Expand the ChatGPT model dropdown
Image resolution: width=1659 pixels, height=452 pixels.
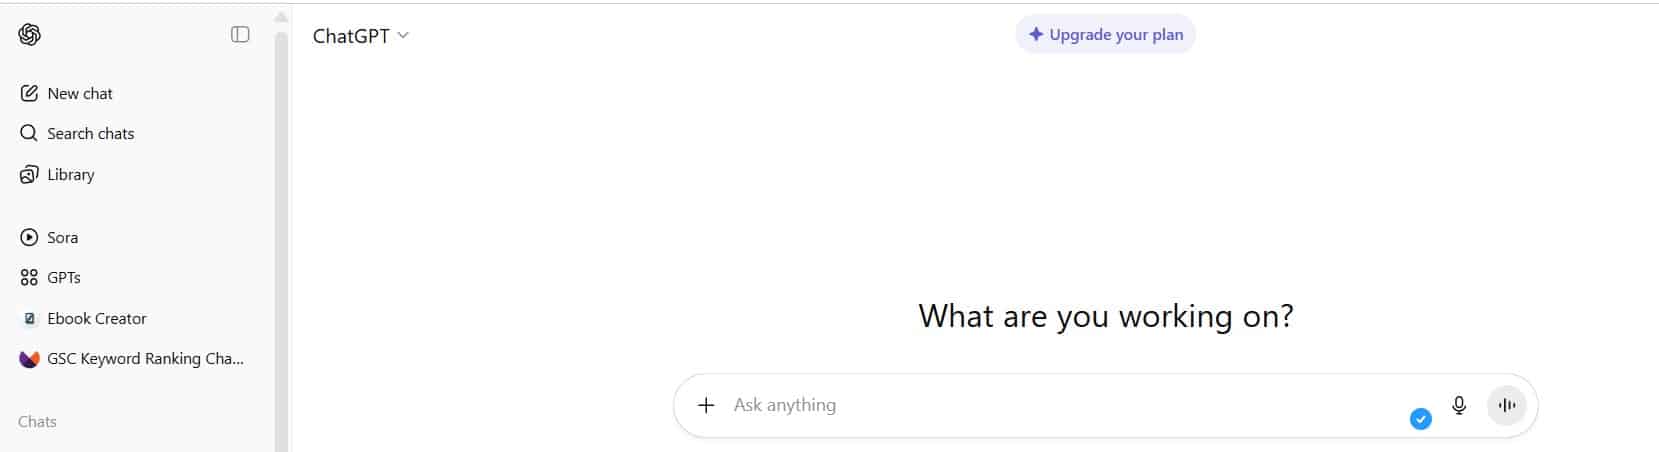click(x=361, y=35)
